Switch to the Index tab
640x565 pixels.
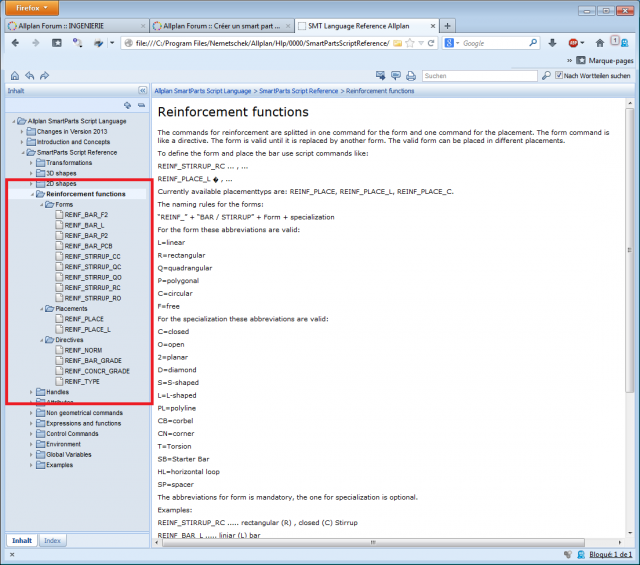[x=52, y=540]
